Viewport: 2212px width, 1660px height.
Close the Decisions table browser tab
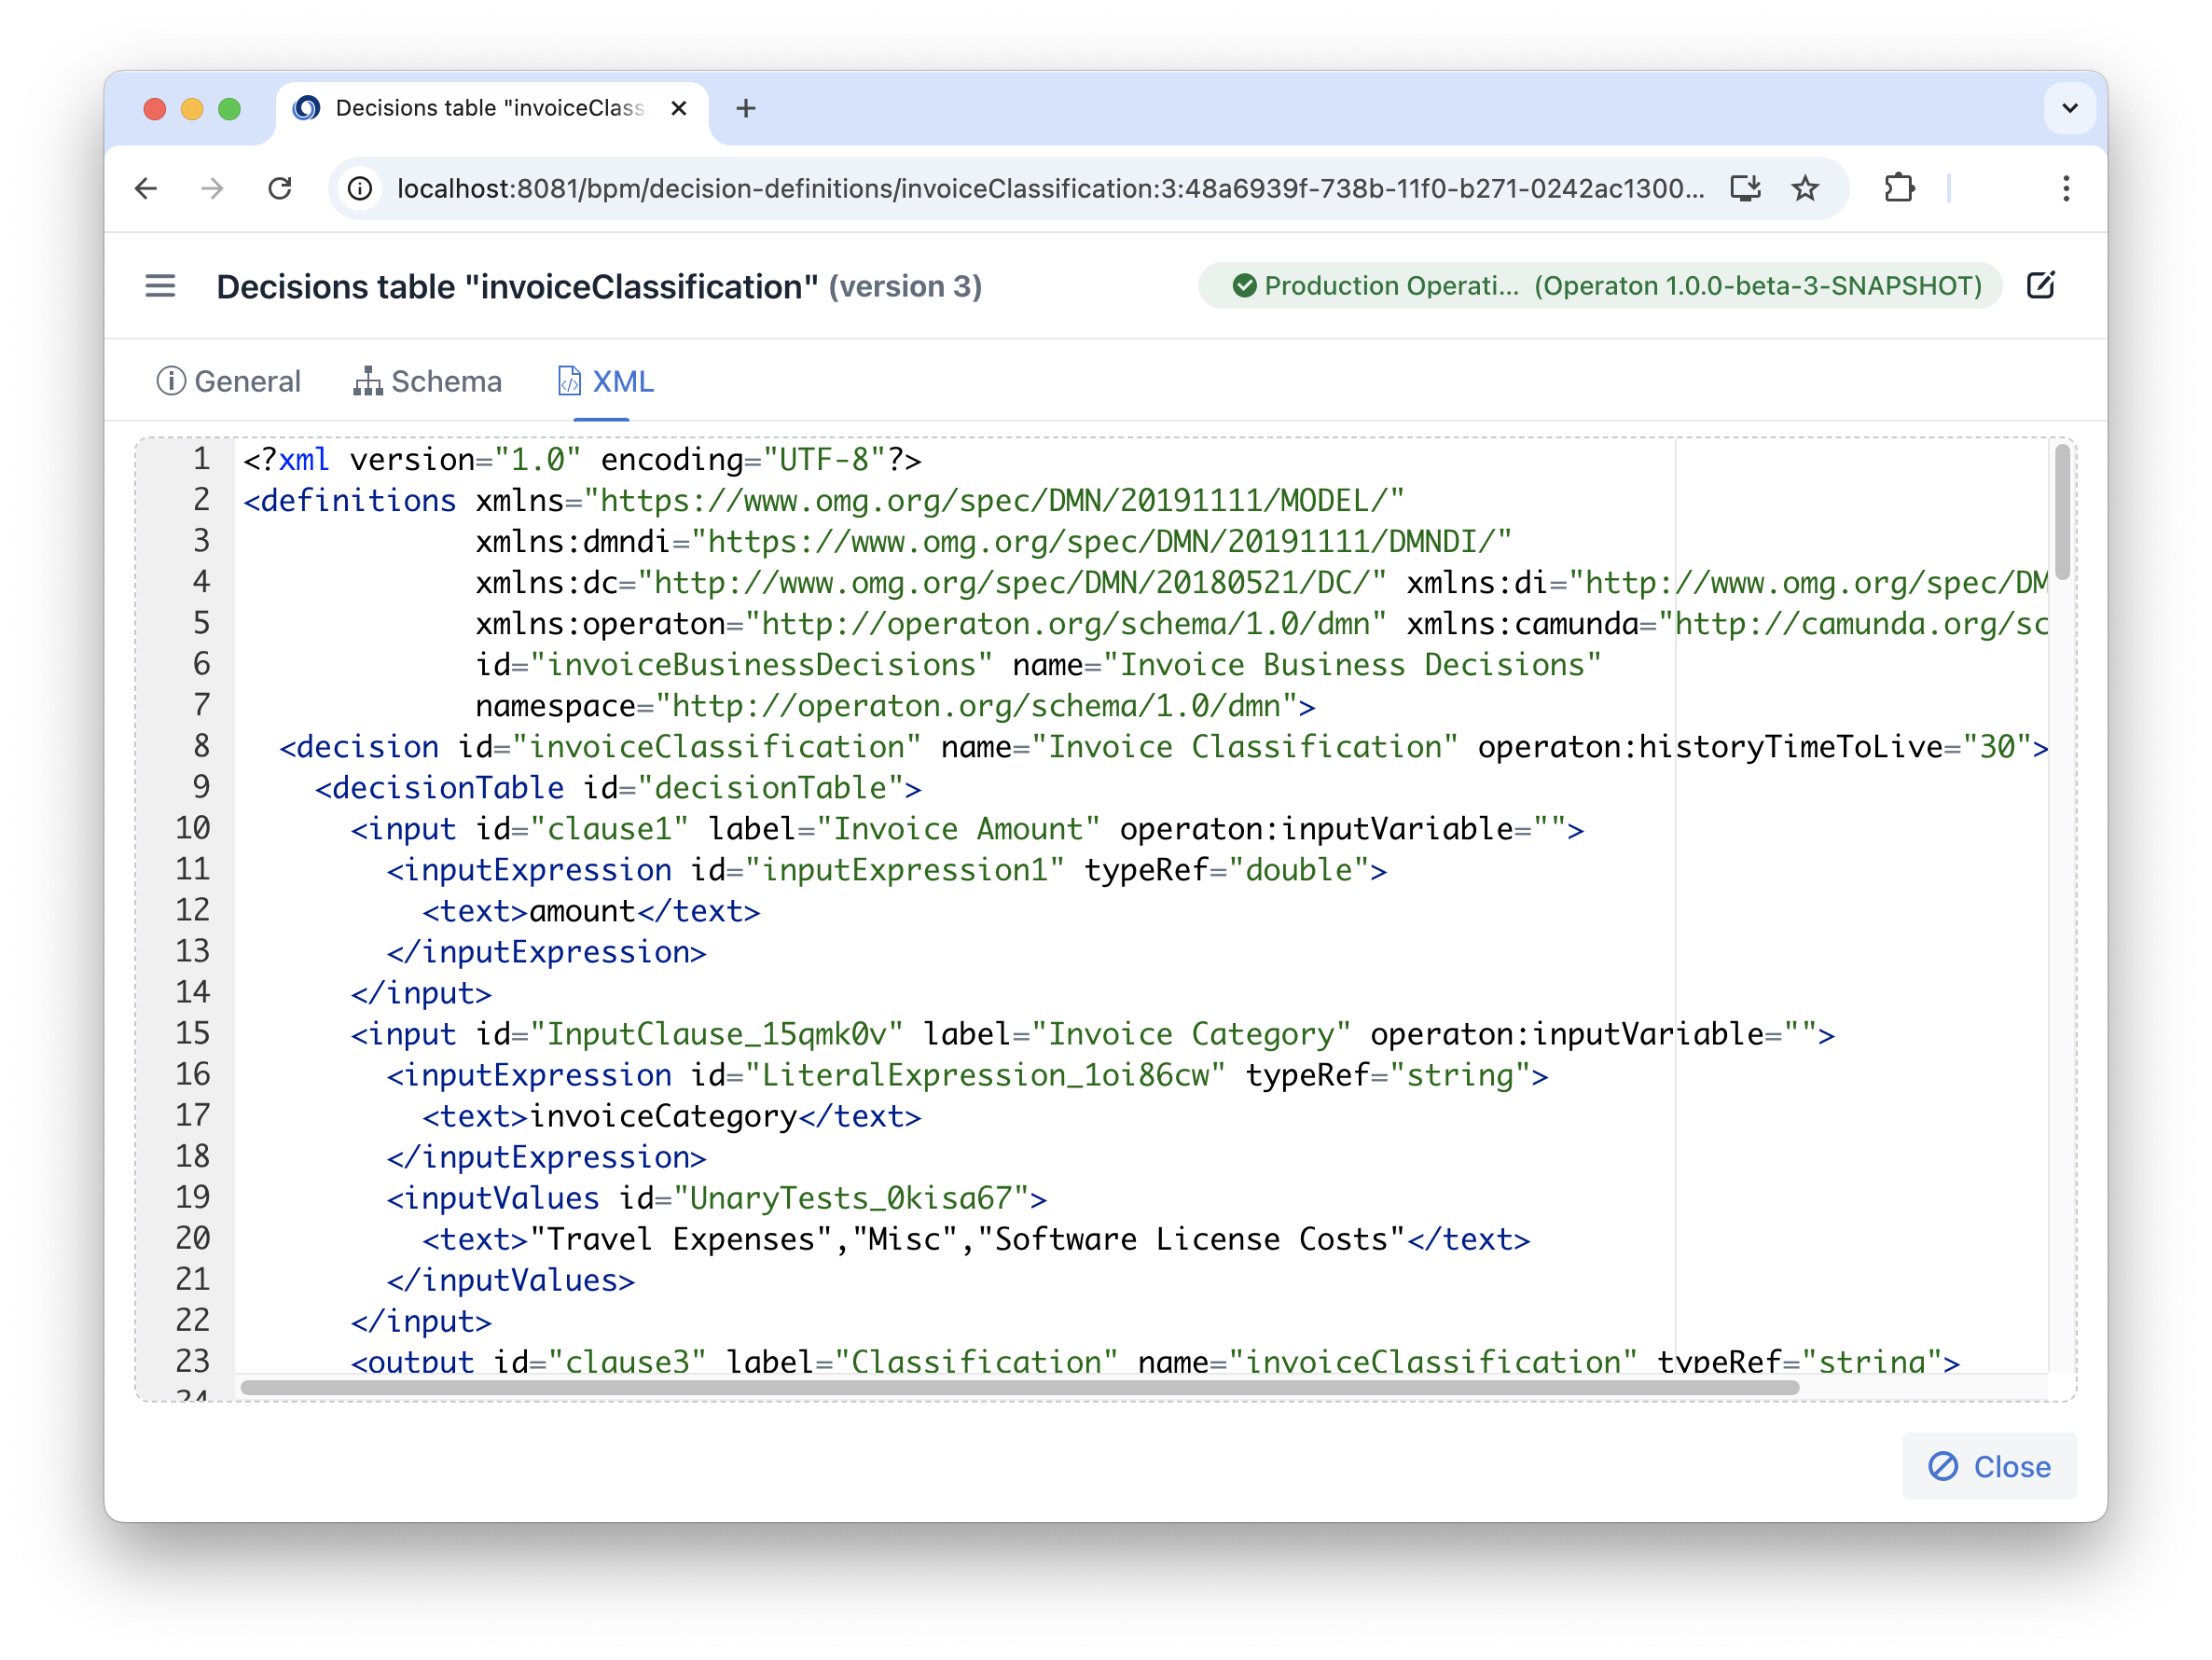679,108
